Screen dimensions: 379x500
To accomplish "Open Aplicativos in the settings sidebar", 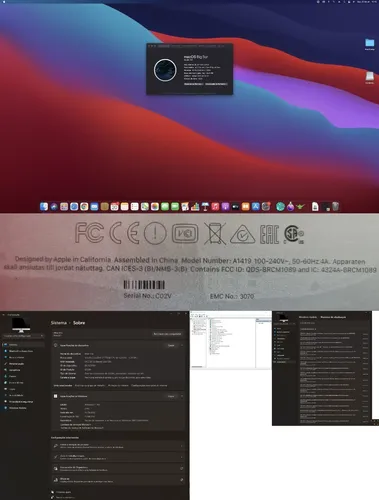I will [x=23, y=370].
